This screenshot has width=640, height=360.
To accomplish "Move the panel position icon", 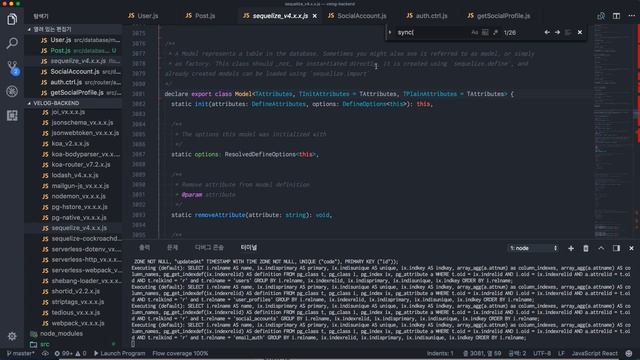I will coord(616,248).
